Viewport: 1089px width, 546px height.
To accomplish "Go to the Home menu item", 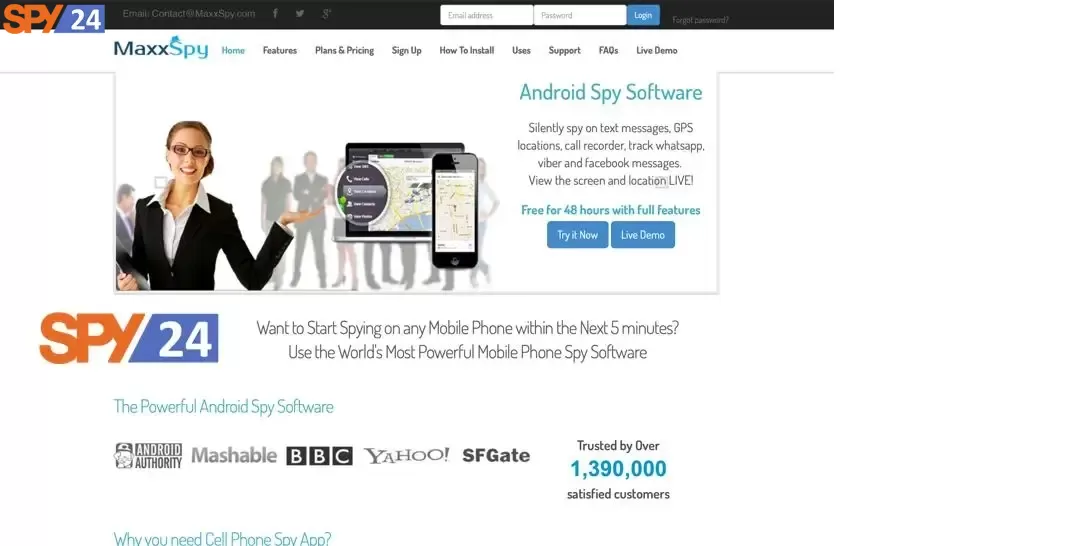I will (233, 50).
